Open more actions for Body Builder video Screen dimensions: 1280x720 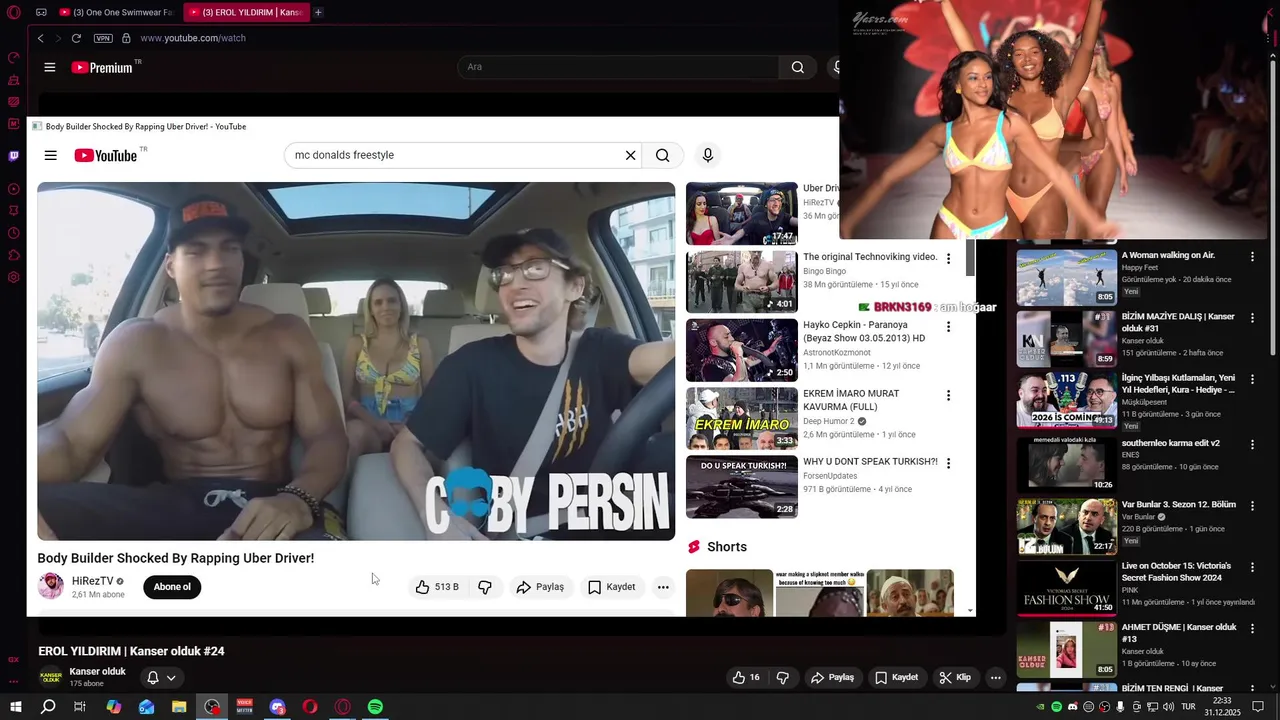pos(663,587)
